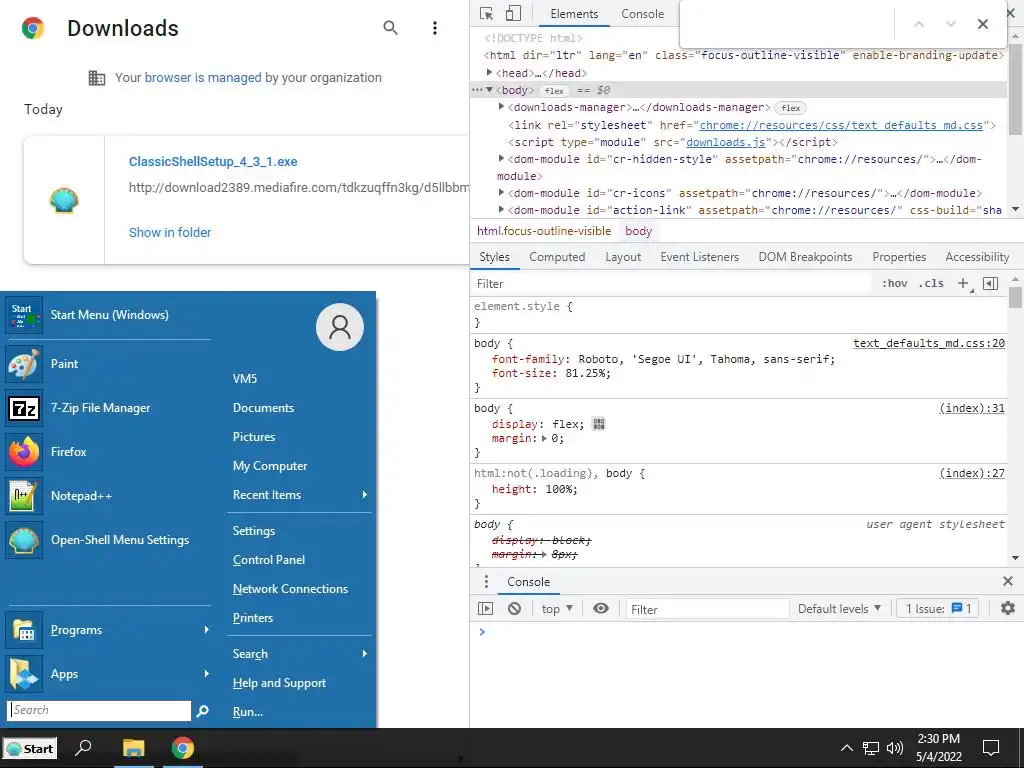Viewport: 1024px width, 768px height.
Task: Click the Start menu Search input field
Action: 99,711
